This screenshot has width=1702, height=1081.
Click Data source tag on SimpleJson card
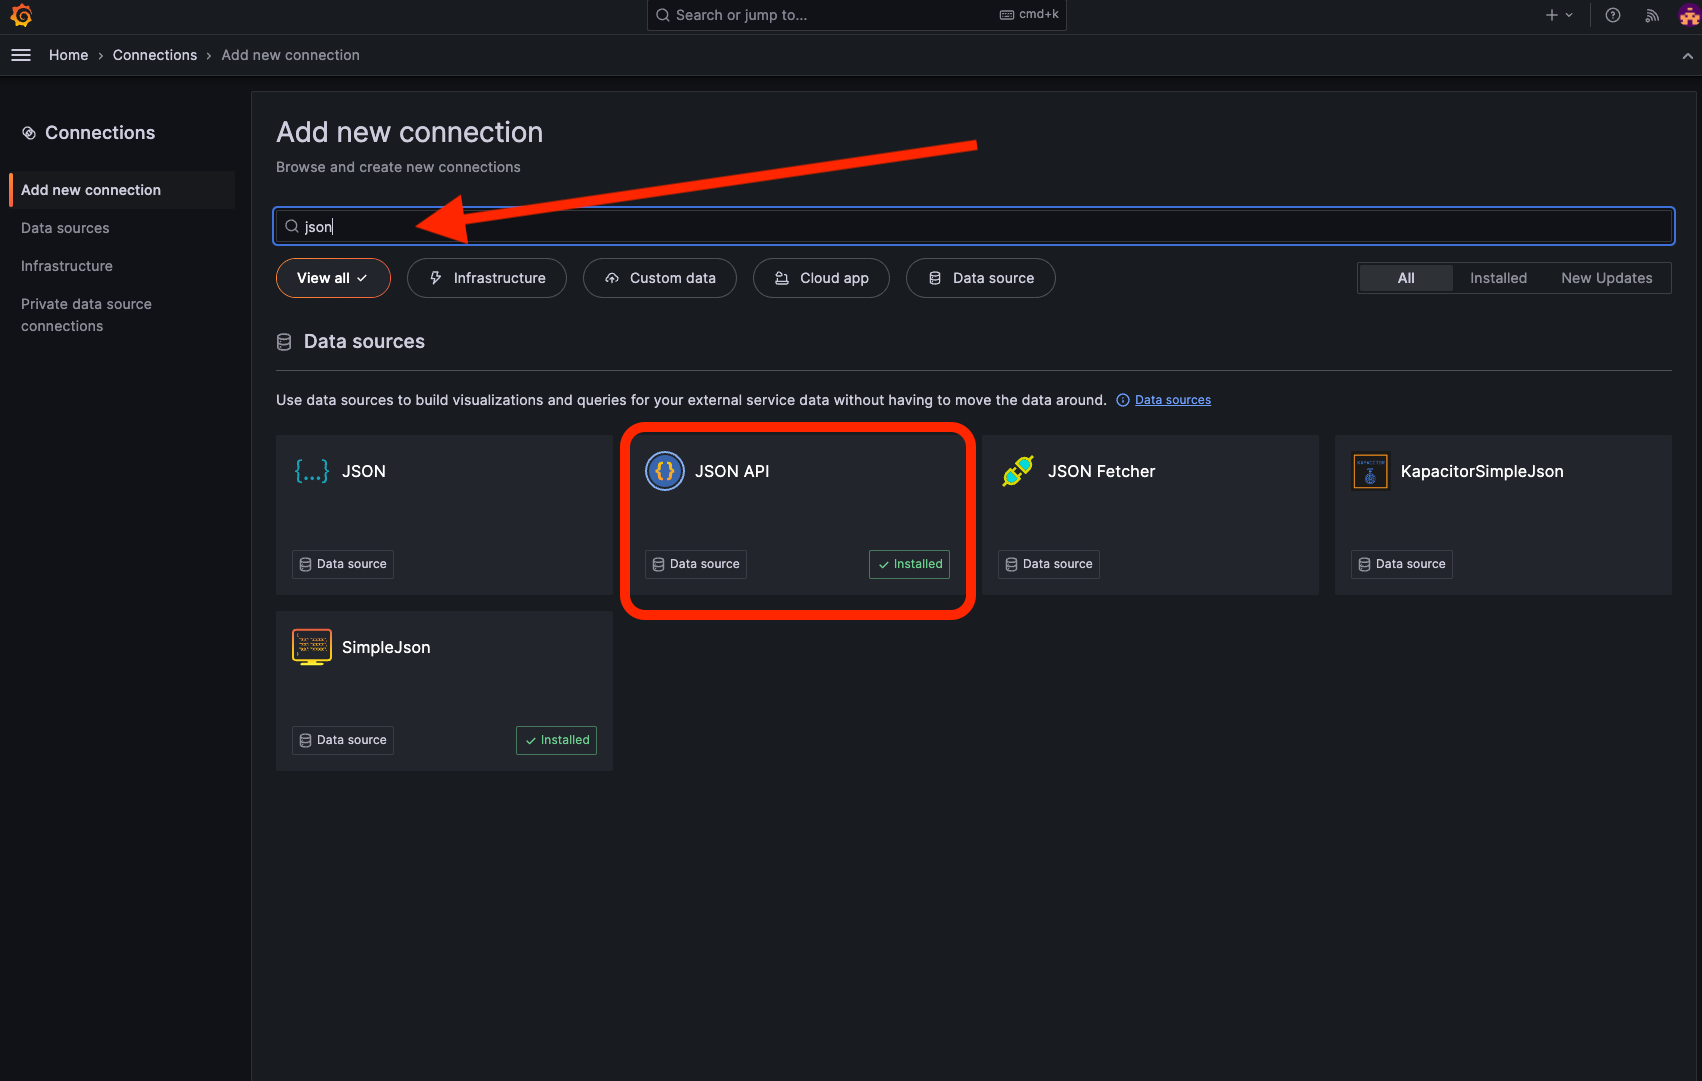click(343, 740)
